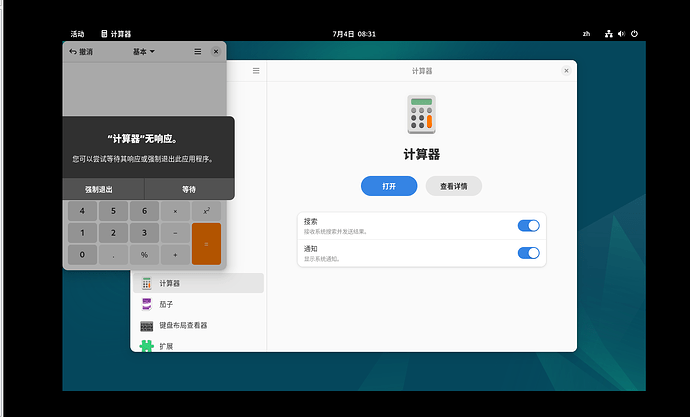Tap the decimal point key
Viewport: 690px width, 417px height.
click(x=113, y=255)
